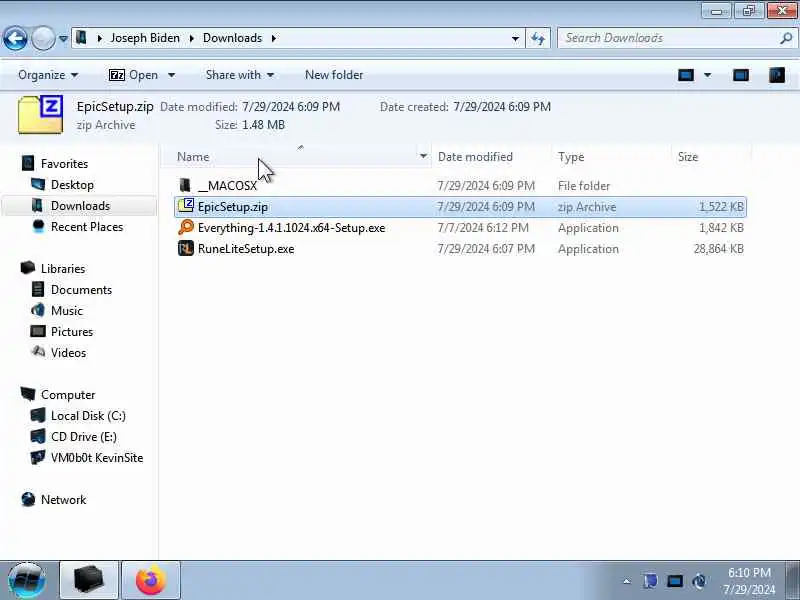The height and width of the screenshot is (600, 800).
Task: Open the recent pages dropdown arrow
Action: click(x=63, y=39)
